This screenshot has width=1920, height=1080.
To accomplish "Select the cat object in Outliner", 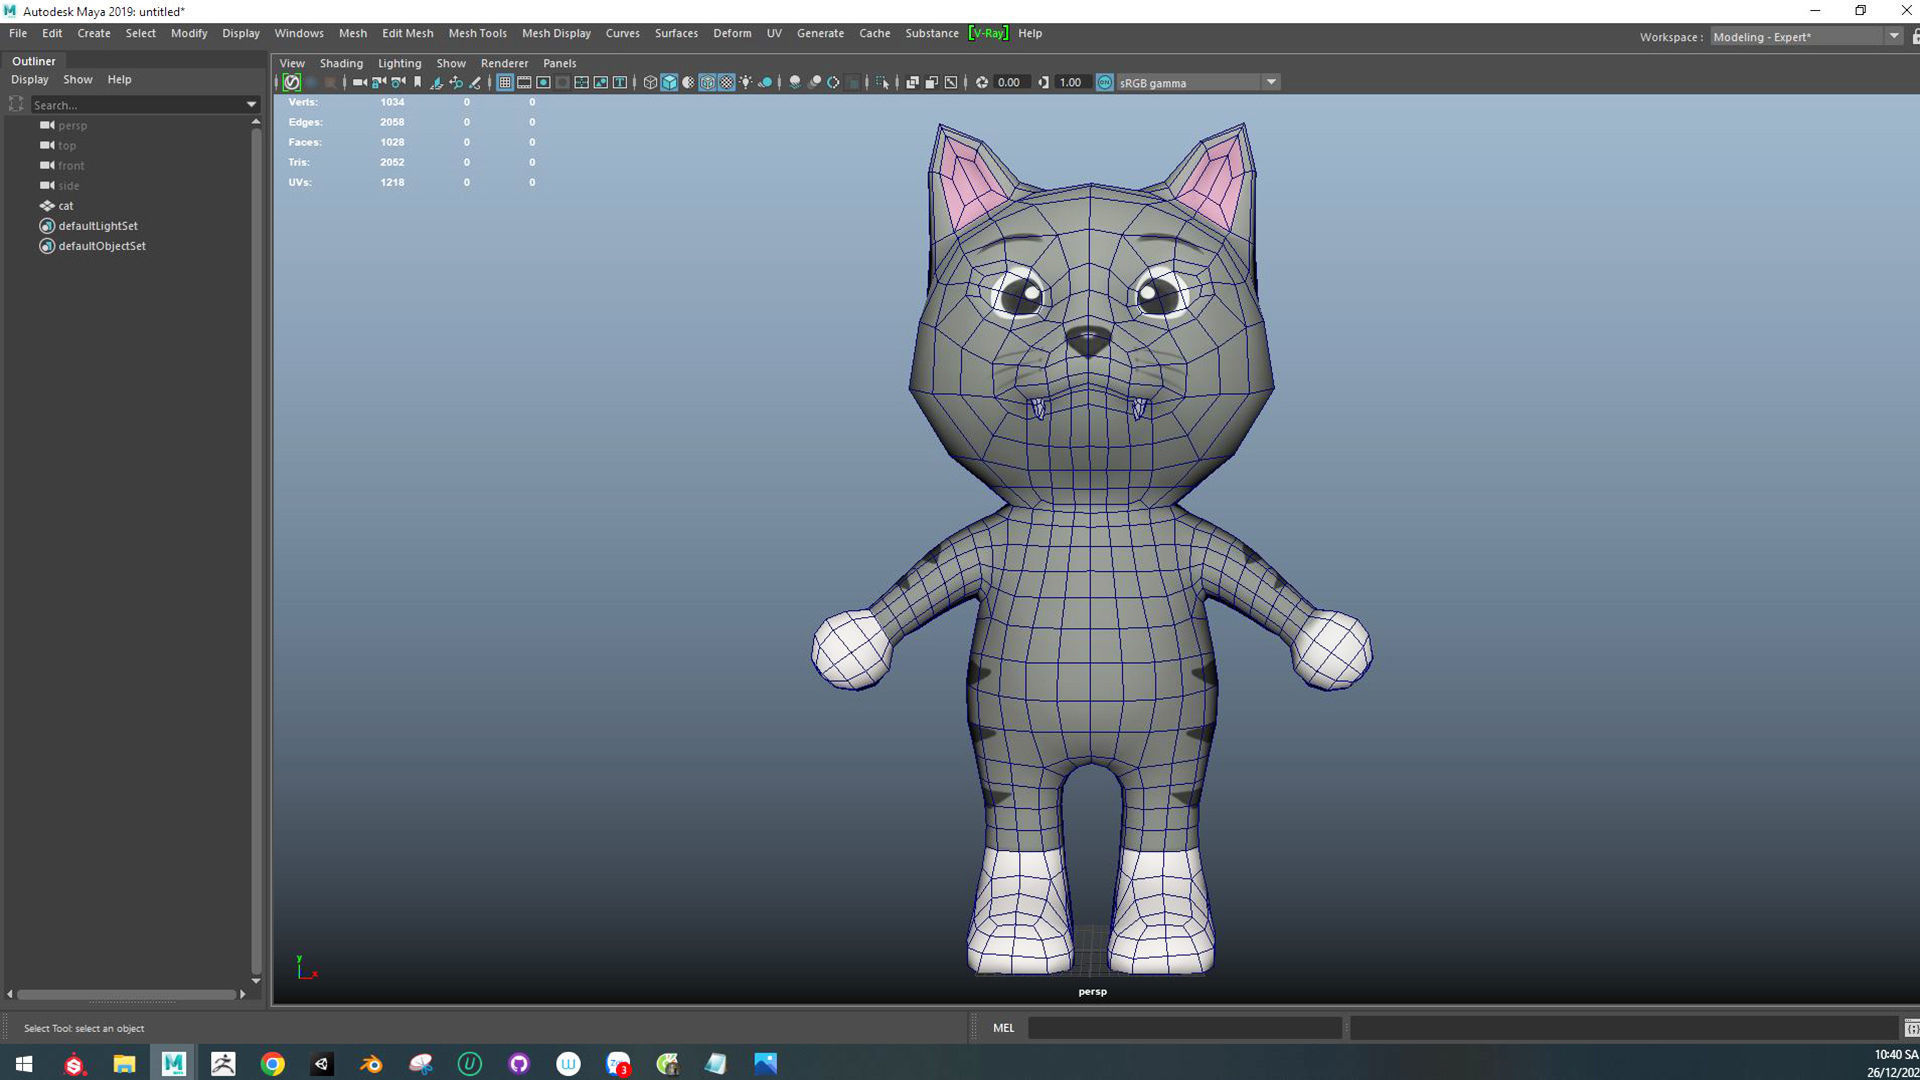I will pyautogui.click(x=66, y=205).
